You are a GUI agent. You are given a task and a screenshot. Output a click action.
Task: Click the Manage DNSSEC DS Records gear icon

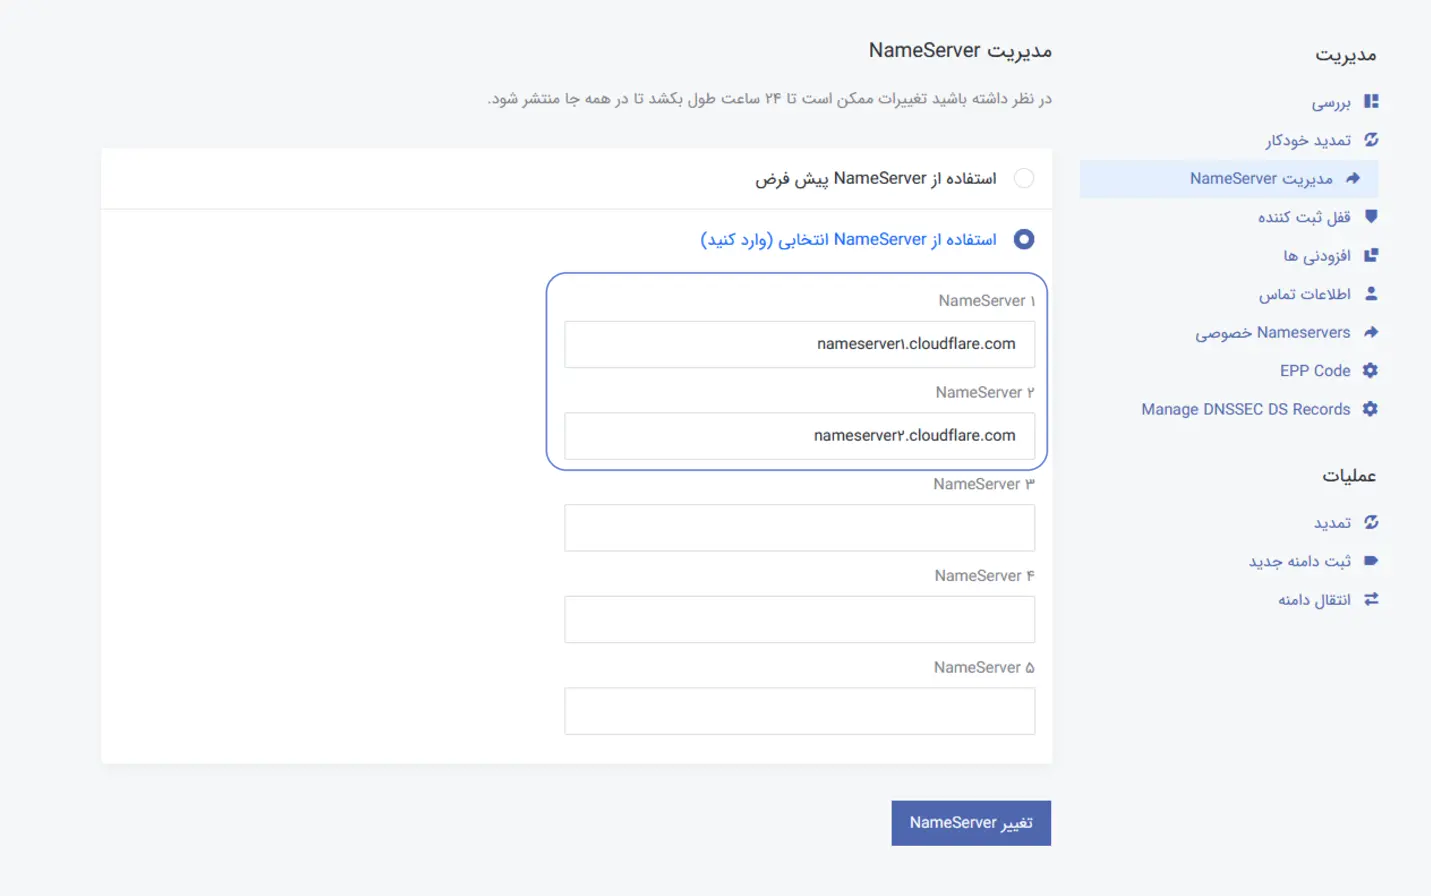pyautogui.click(x=1371, y=409)
